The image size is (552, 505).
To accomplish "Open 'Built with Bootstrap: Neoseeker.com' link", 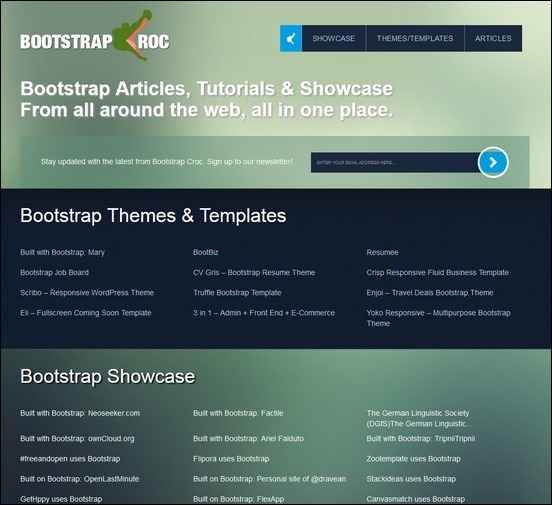I will click(x=80, y=413).
